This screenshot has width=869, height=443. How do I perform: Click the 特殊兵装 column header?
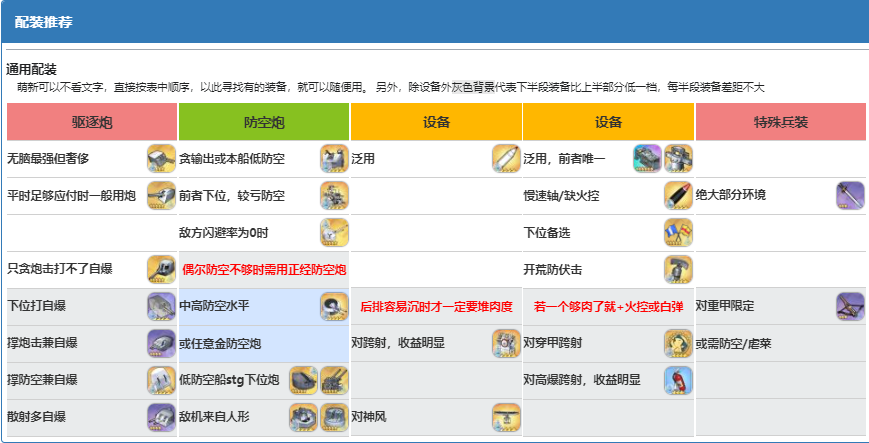[780, 122]
